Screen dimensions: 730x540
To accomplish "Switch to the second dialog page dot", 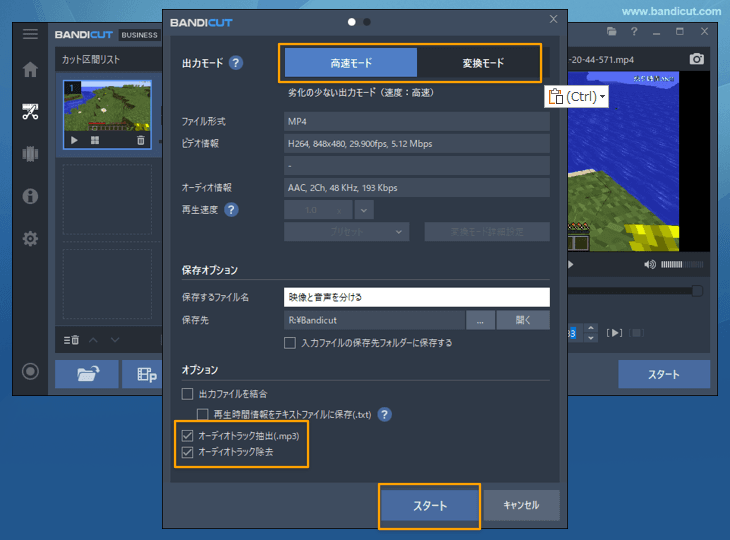I will 367,22.
